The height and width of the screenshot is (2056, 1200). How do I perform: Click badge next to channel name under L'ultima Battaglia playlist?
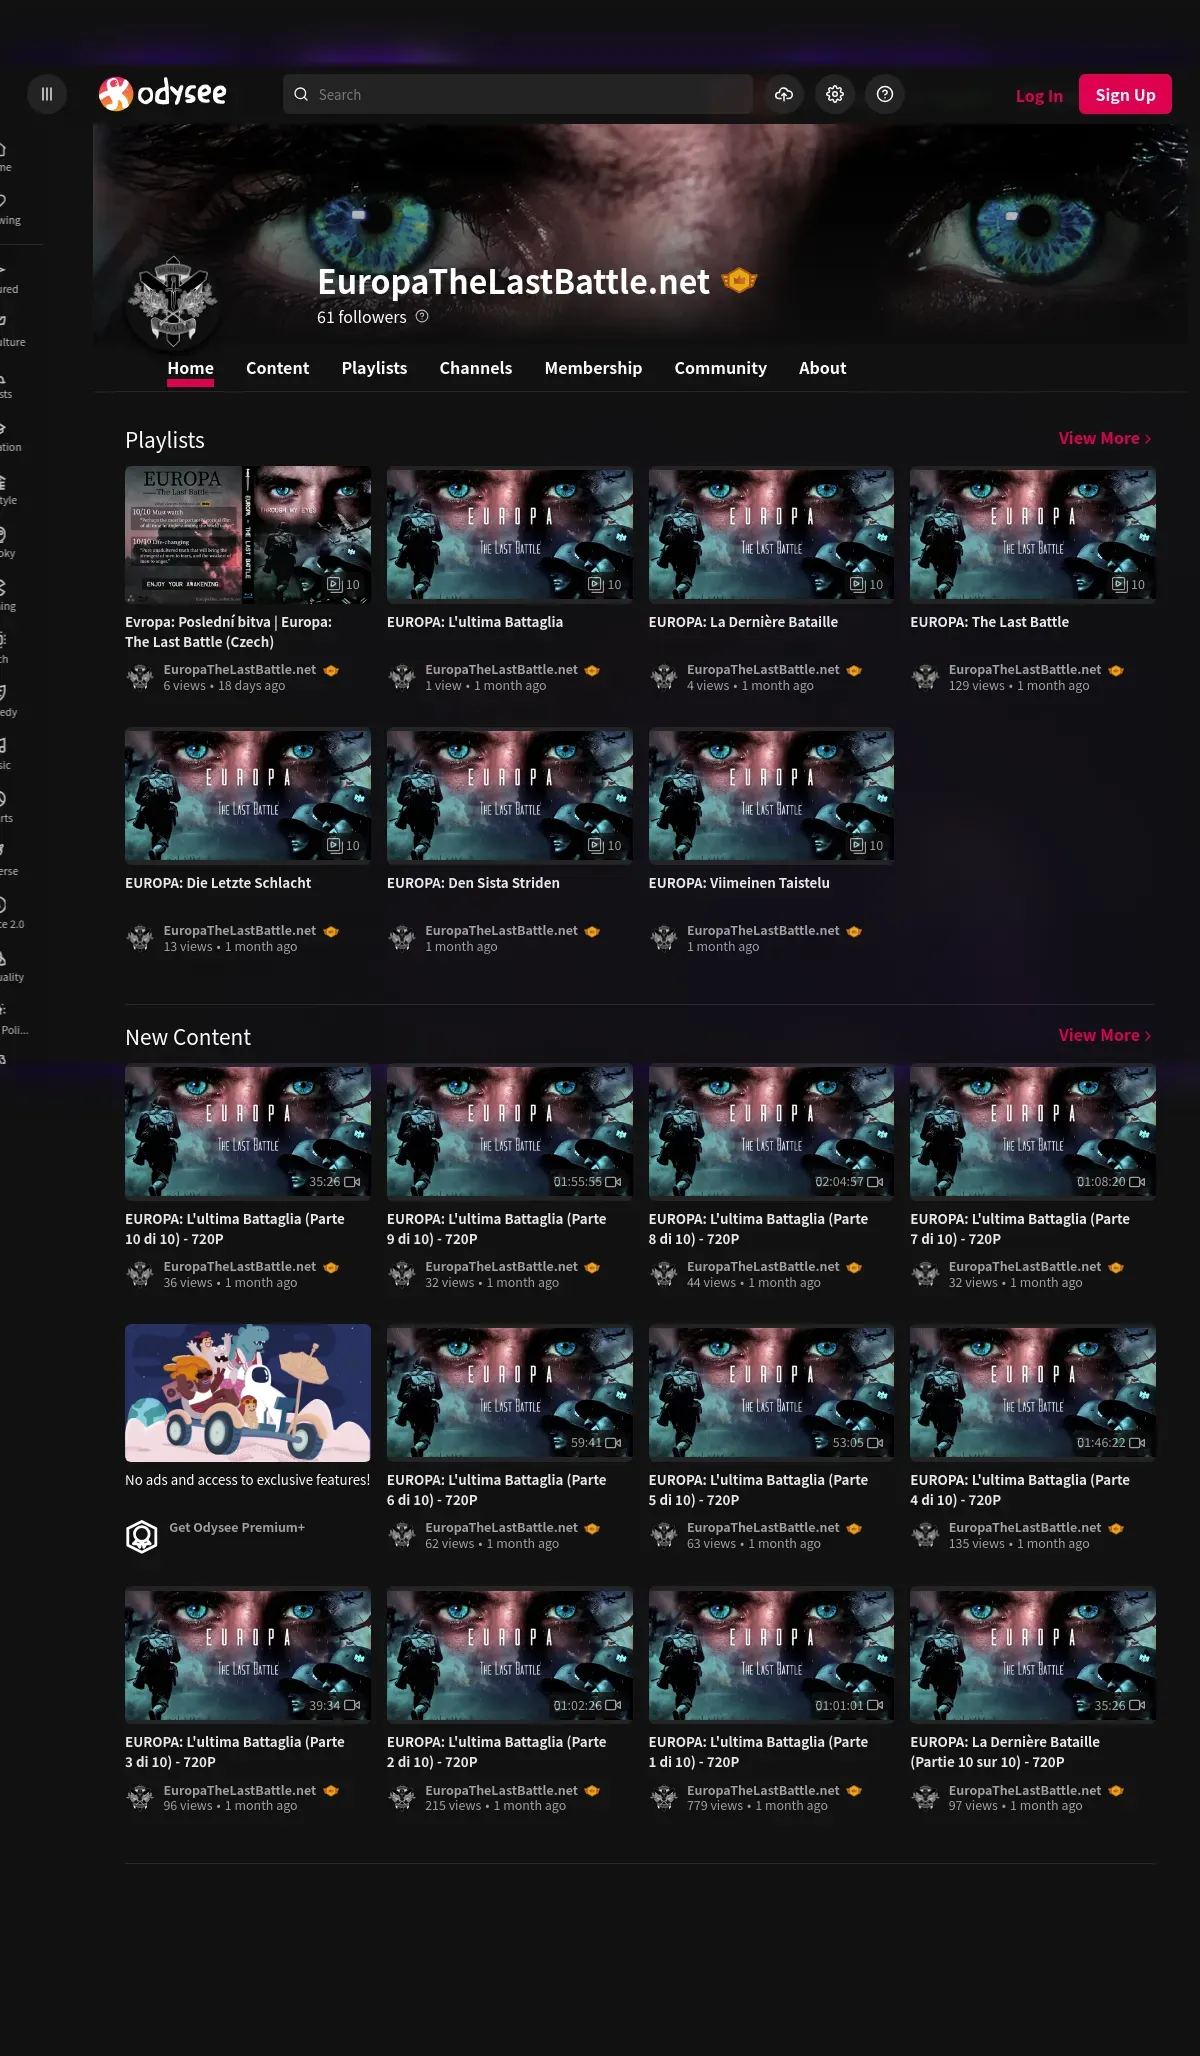592,670
